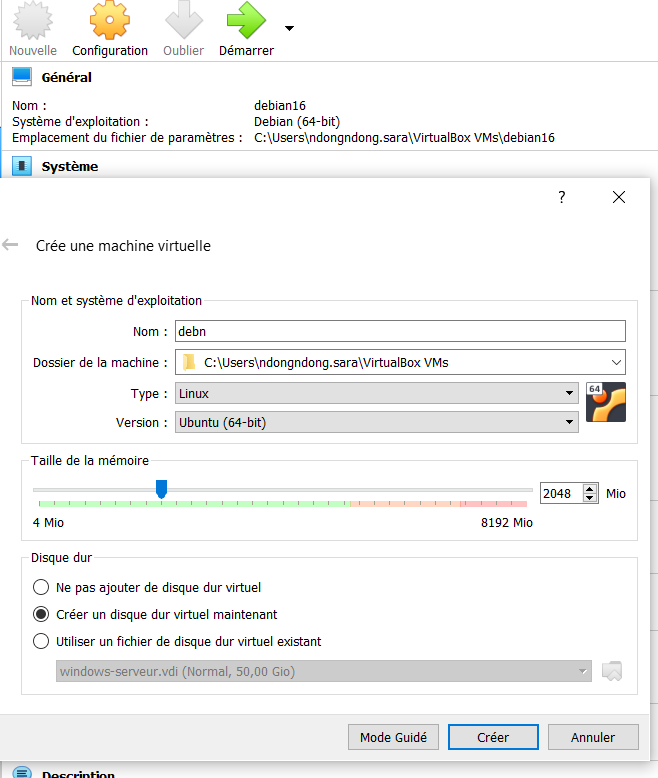The height and width of the screenshot is (778, 658).
Task: Open the Système section header
Action: coord(69,167)
